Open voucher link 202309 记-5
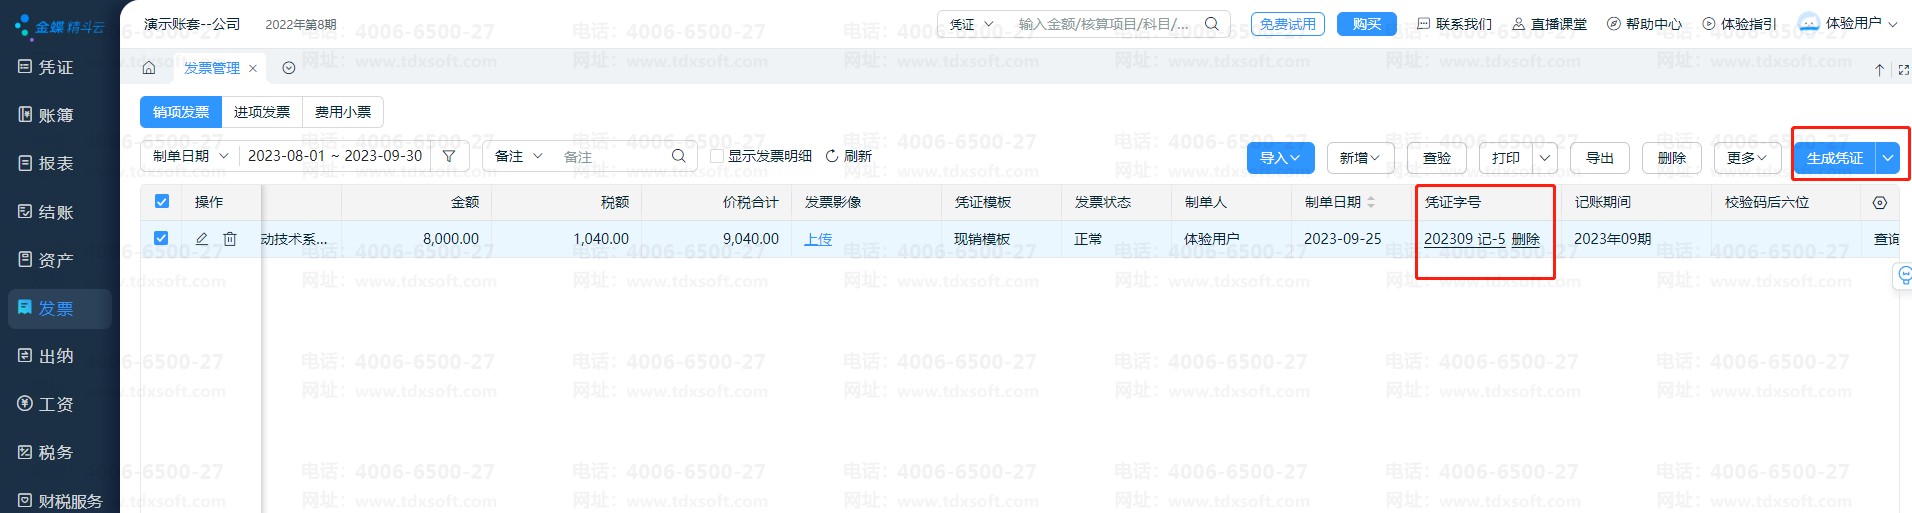The height and width of the screenshot is (513, 1912). point(1464,239)
